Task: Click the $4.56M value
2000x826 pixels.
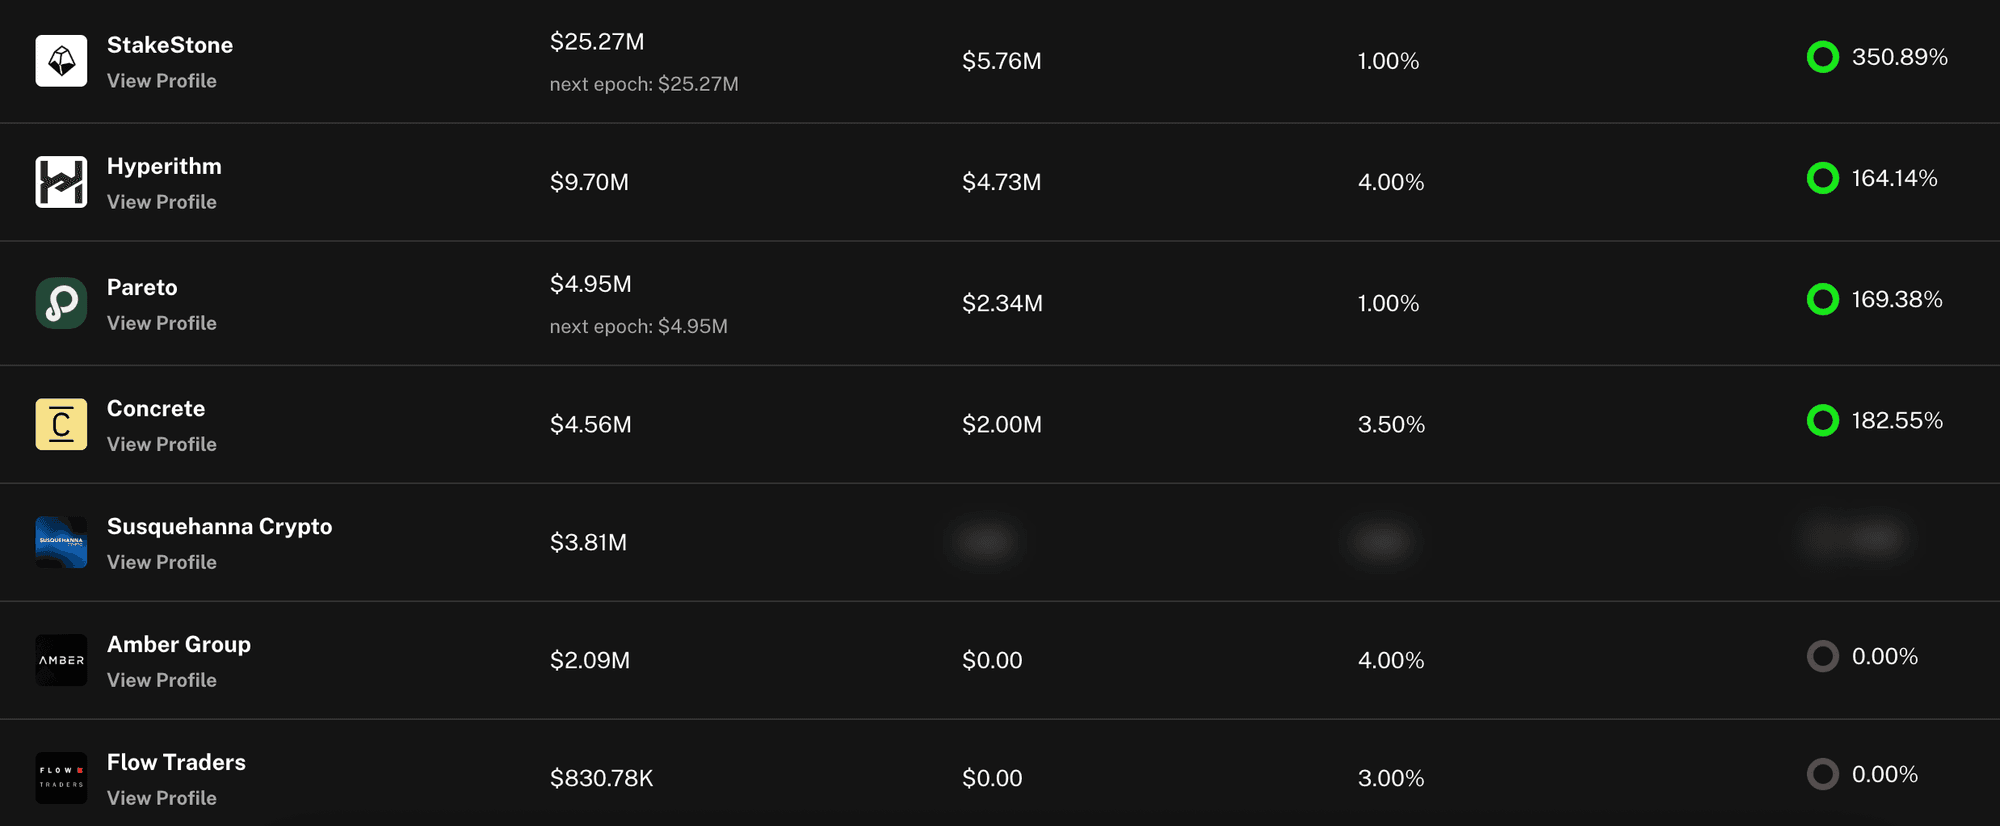Action: pos(591,424)
